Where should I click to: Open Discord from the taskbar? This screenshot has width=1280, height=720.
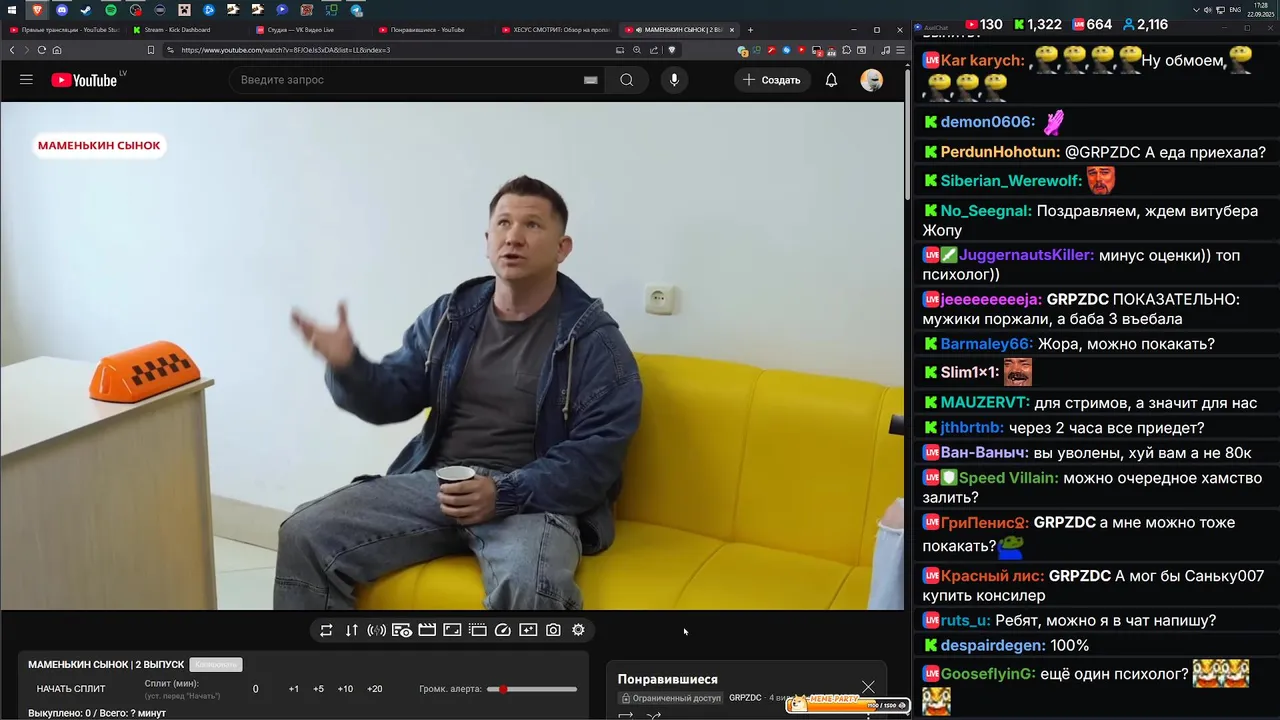(x=62, y=10)
